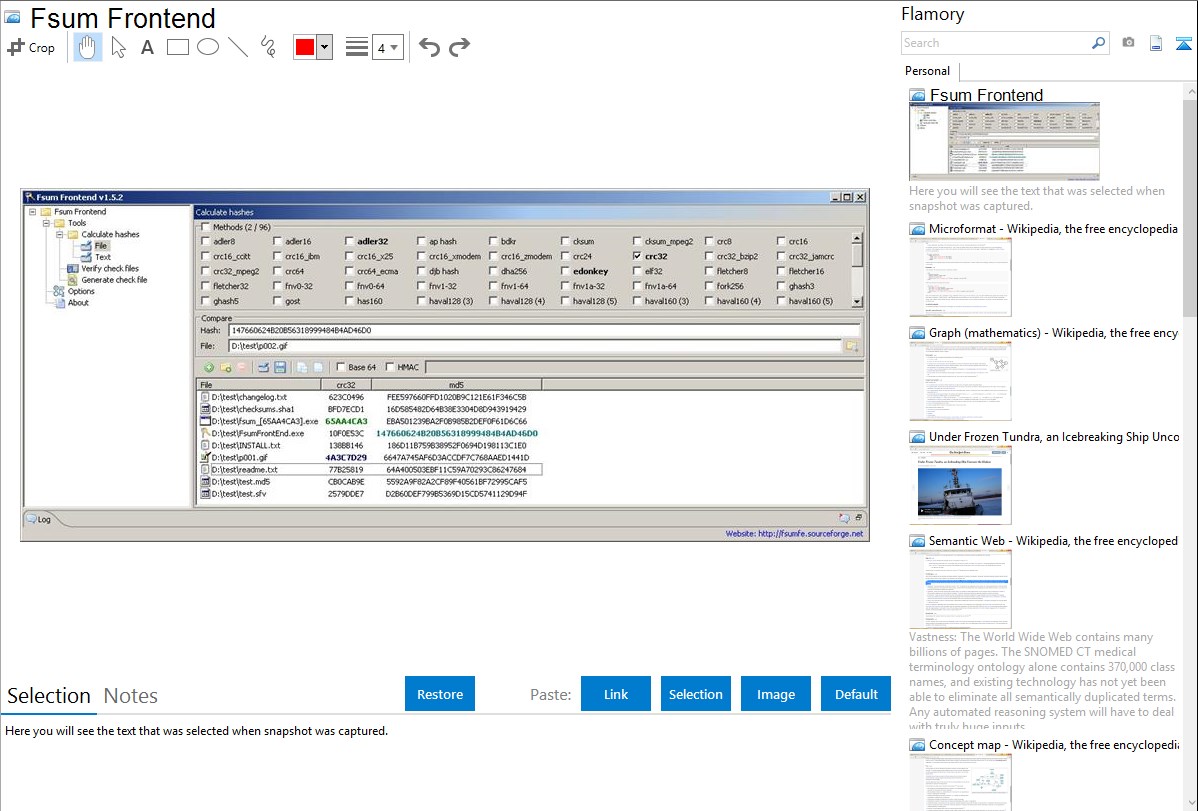
Task: Click the About page icon in Fsum tree
Action: coord(59,303)
